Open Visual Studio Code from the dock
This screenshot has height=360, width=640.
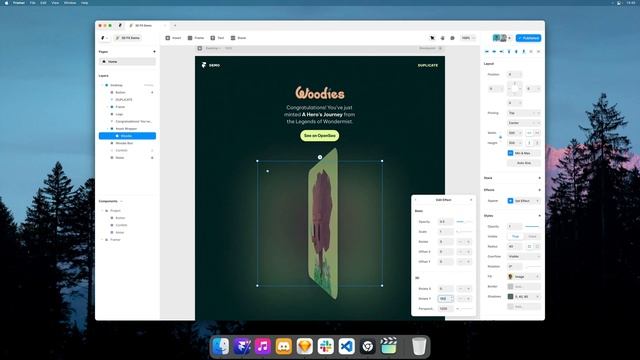pyautogui.click(x=347, y=347)
